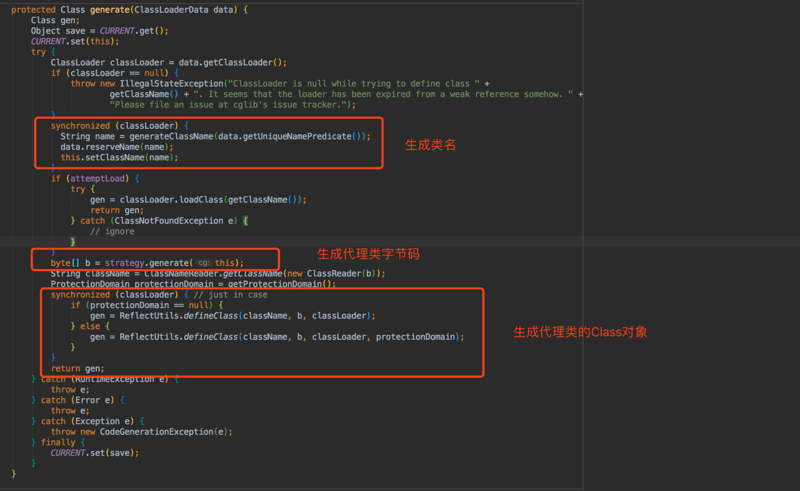
Task: Click the string 'It seems that the loader has been expired'
Action: 309,94
